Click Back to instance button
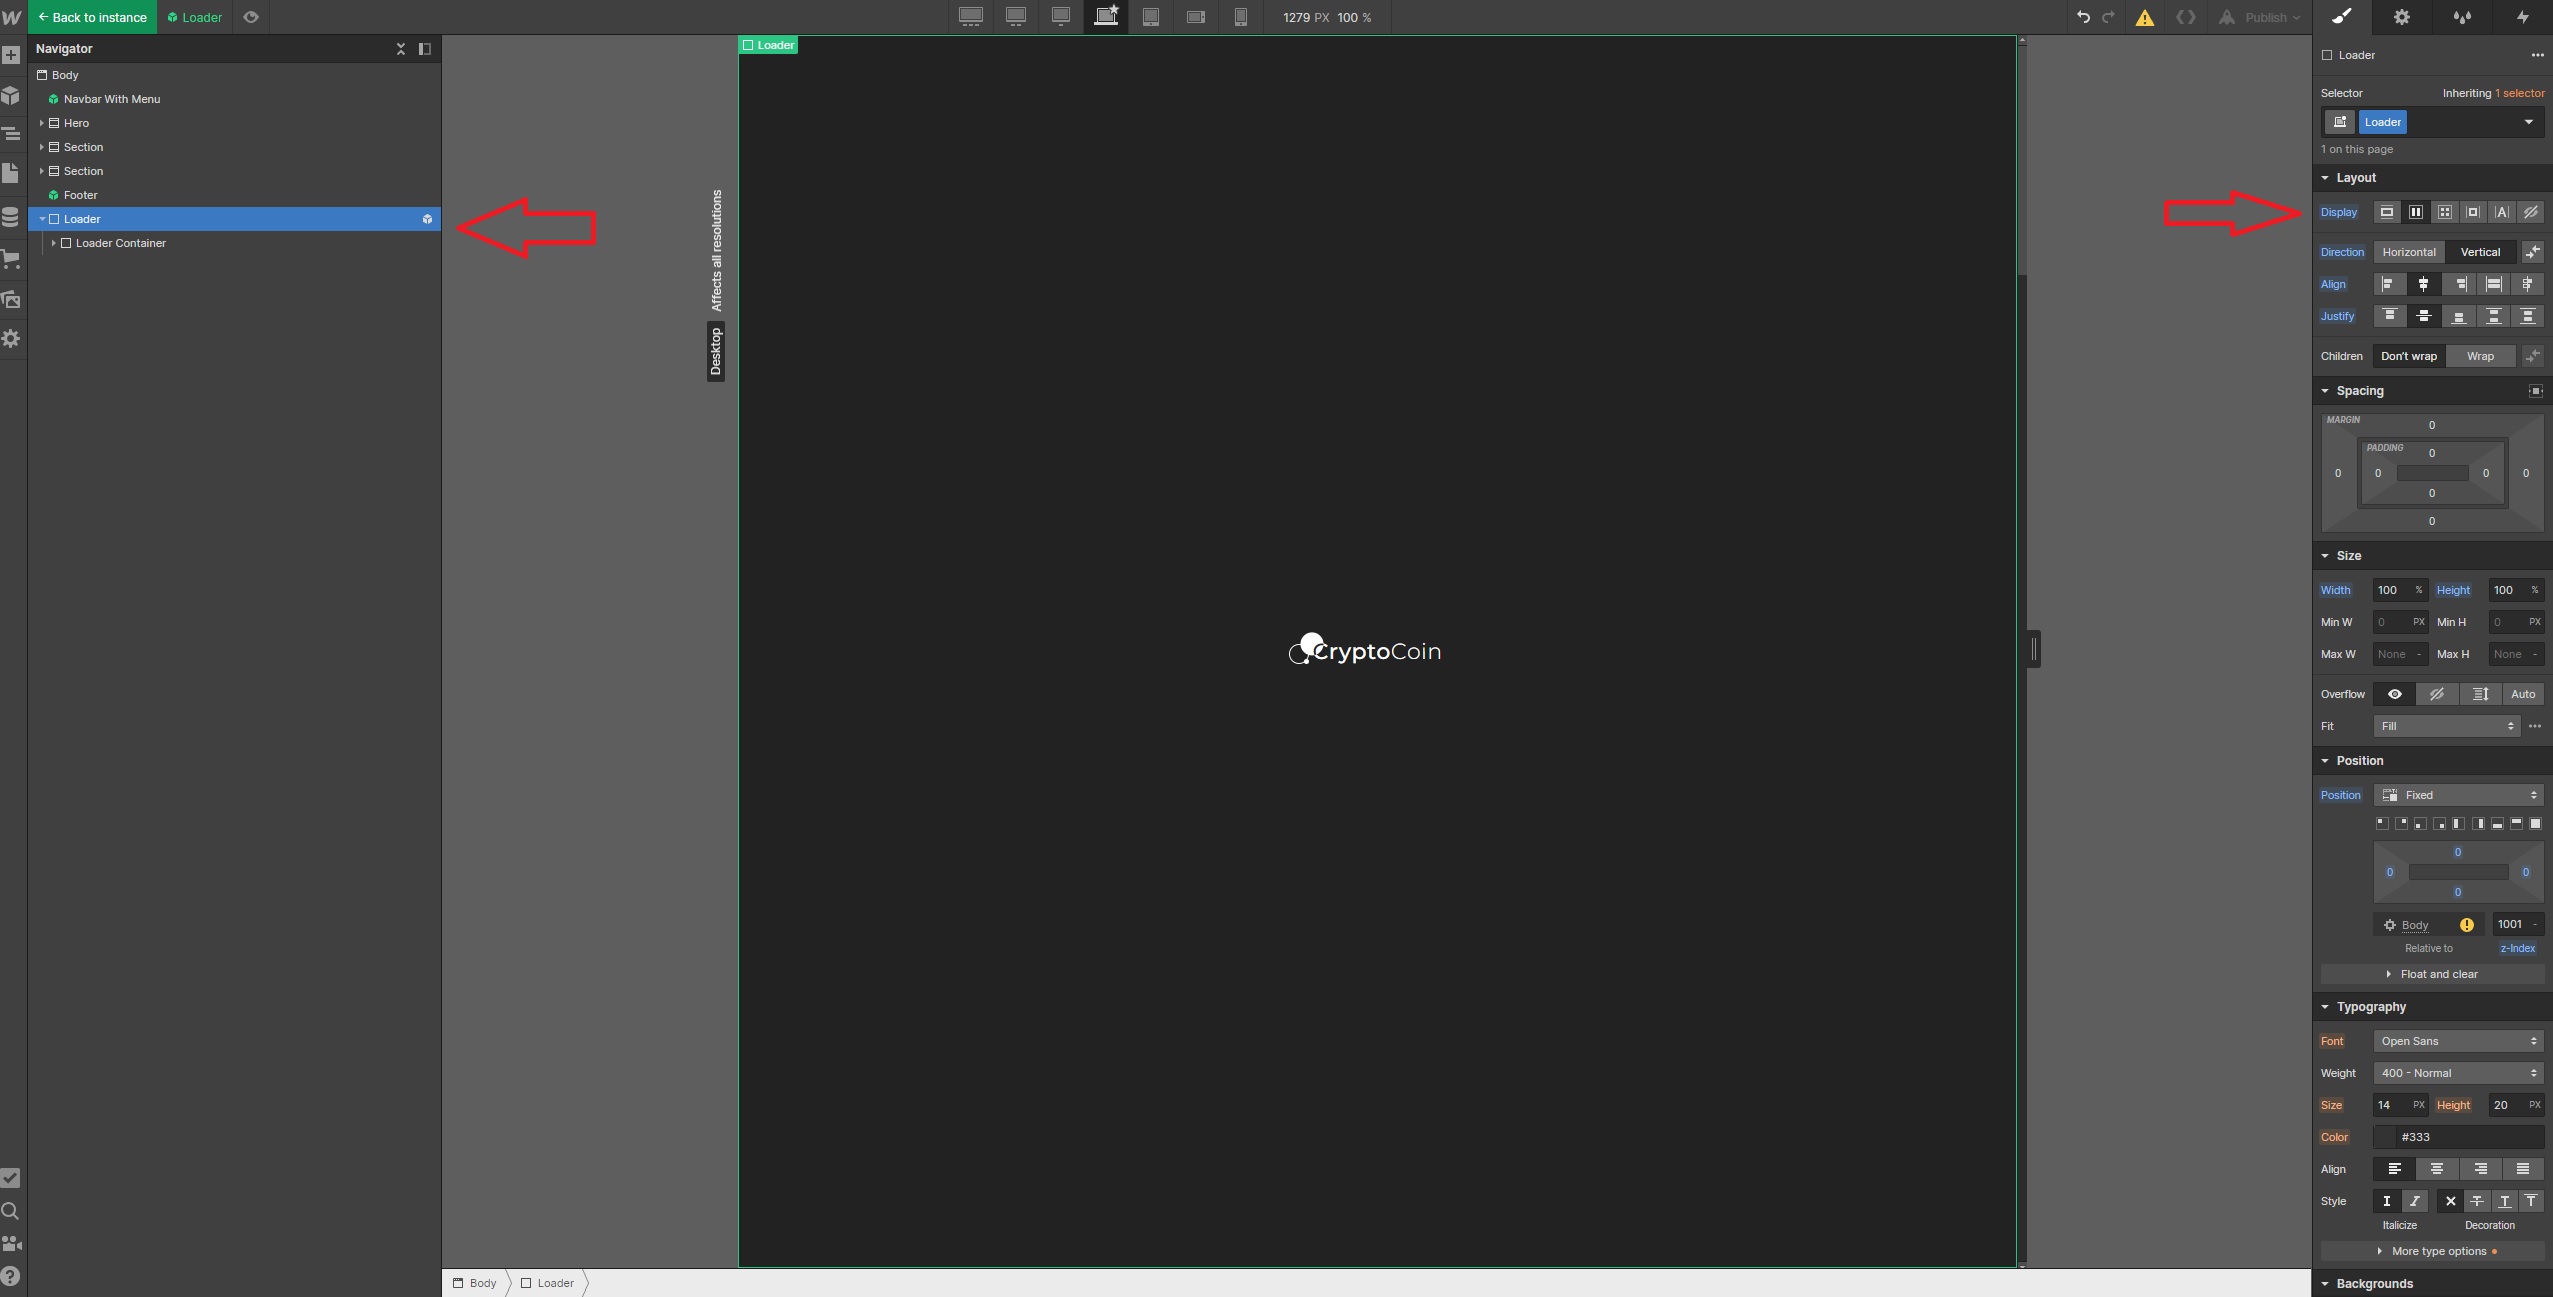2553x1297 pixels. [x=92, y=17]
